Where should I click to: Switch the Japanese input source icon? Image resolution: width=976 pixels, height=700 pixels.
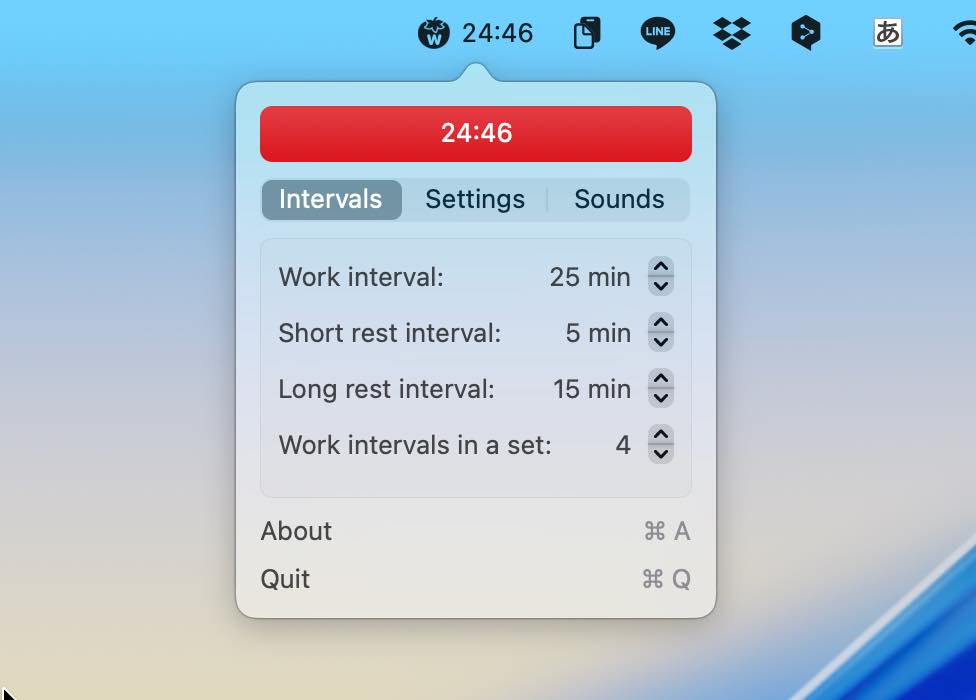pos(887,33)
